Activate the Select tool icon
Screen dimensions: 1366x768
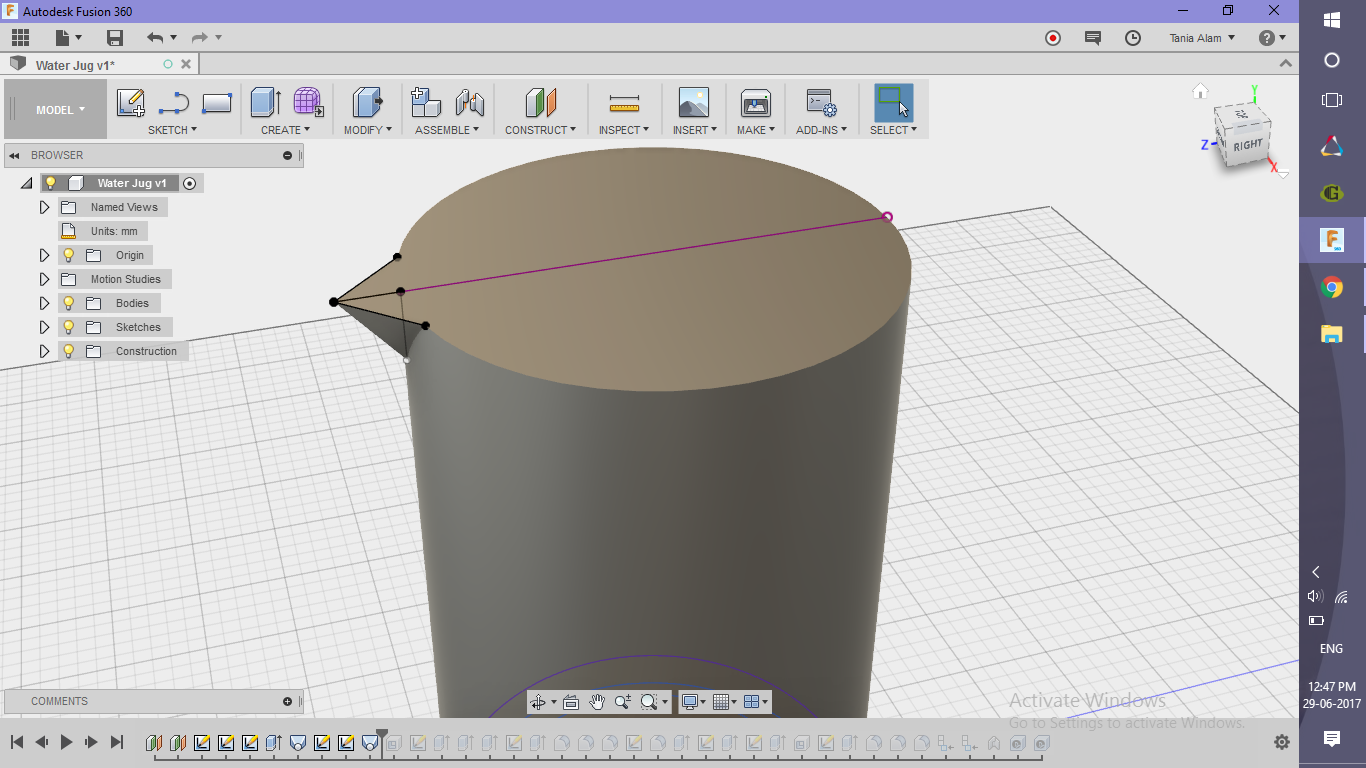pyautogui.click(x=893, y=103)
